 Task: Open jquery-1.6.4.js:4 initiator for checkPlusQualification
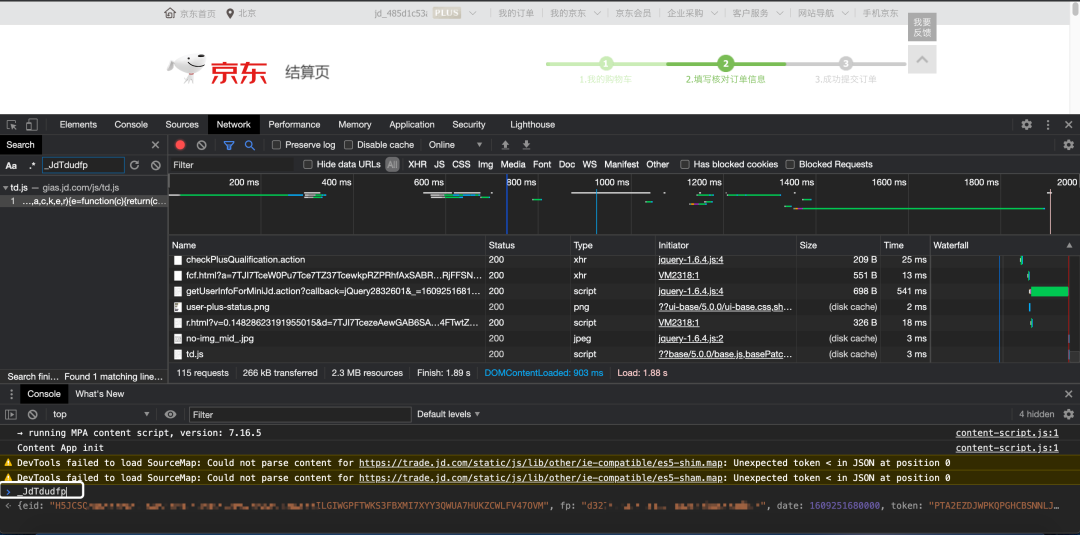tap(691, 260)
